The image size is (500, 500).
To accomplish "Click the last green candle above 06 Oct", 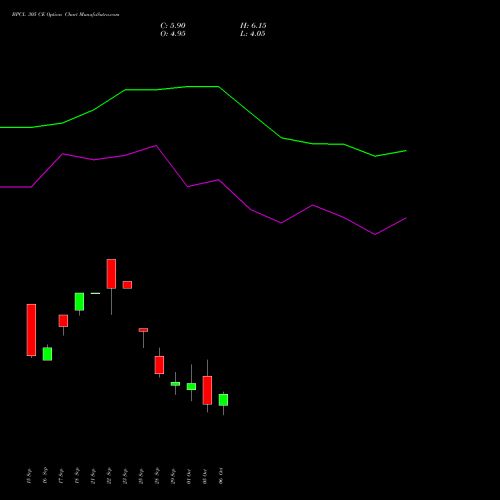I will point(223,400).
